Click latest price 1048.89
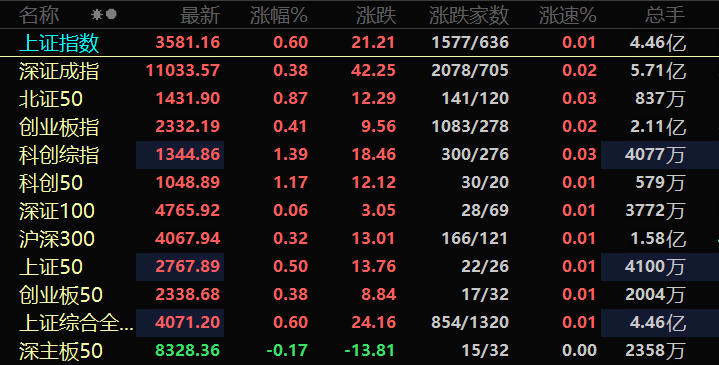The height and width of the screenshot is (365, 719). 188,182
